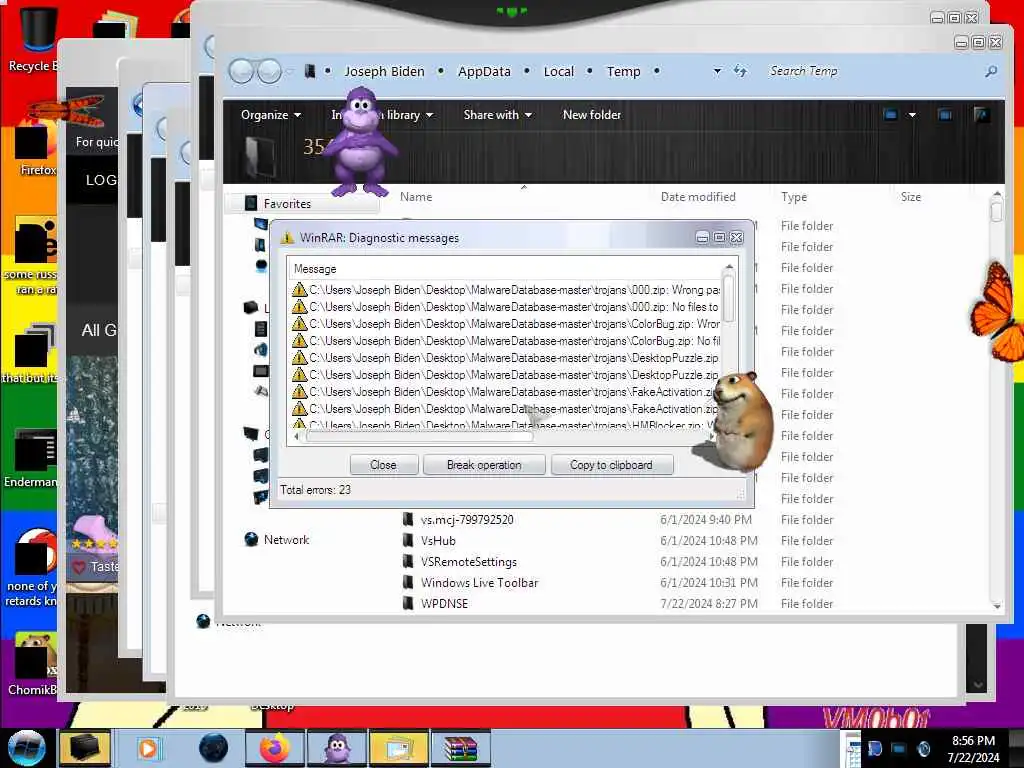
Task: Select Favorites in the navigation pane
Action: 287,204
